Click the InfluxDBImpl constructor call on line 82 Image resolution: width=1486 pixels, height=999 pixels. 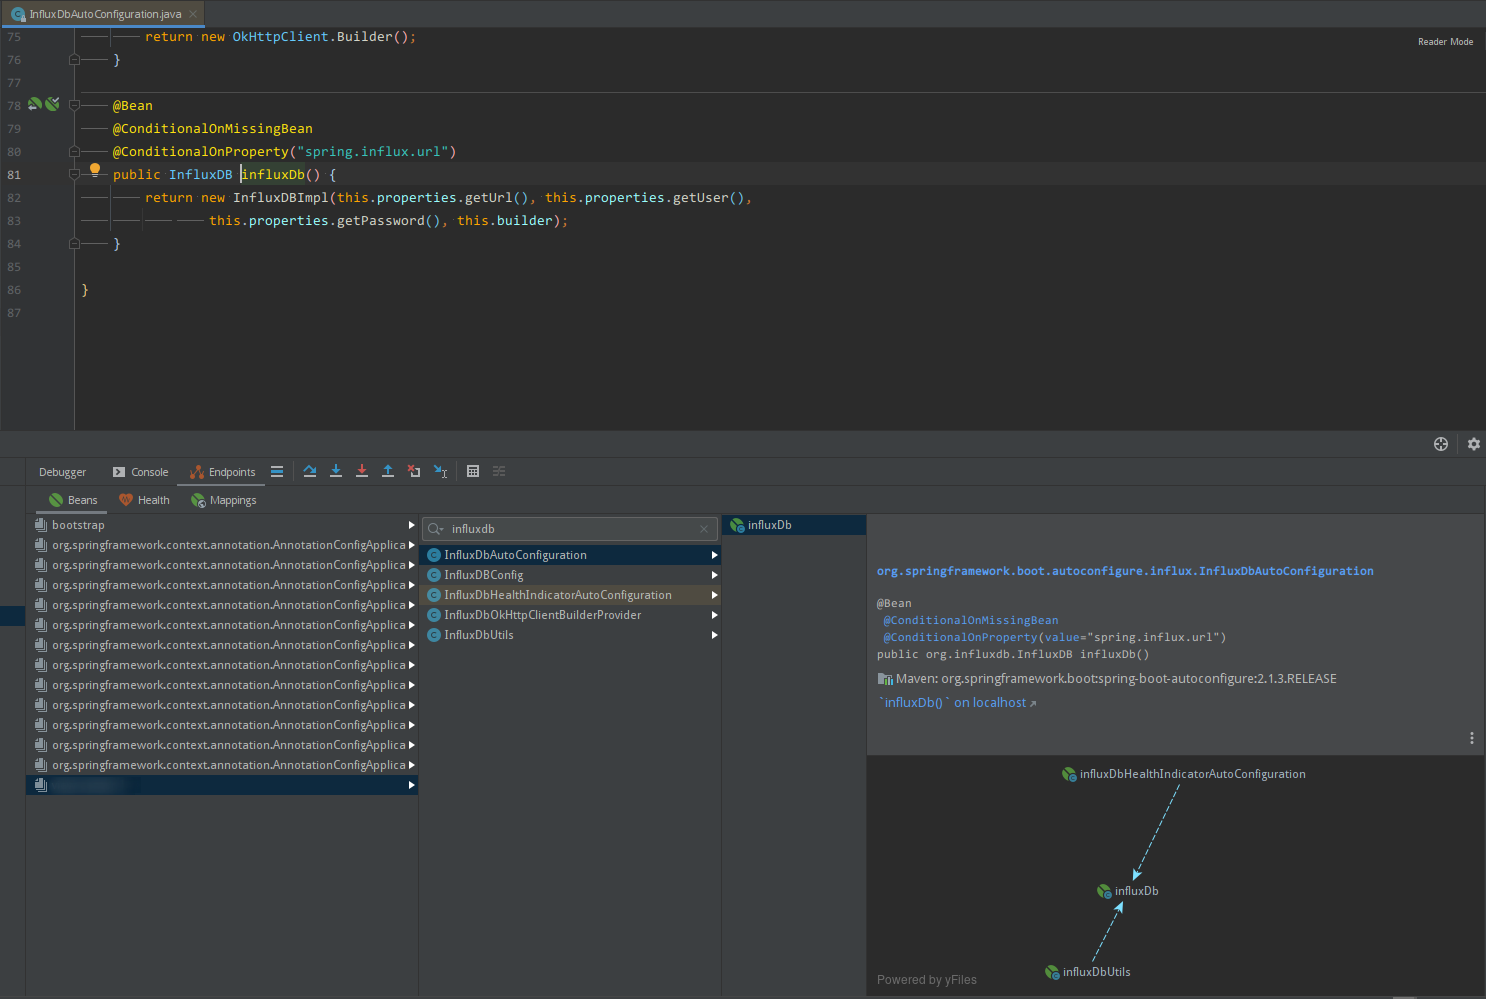281,198
